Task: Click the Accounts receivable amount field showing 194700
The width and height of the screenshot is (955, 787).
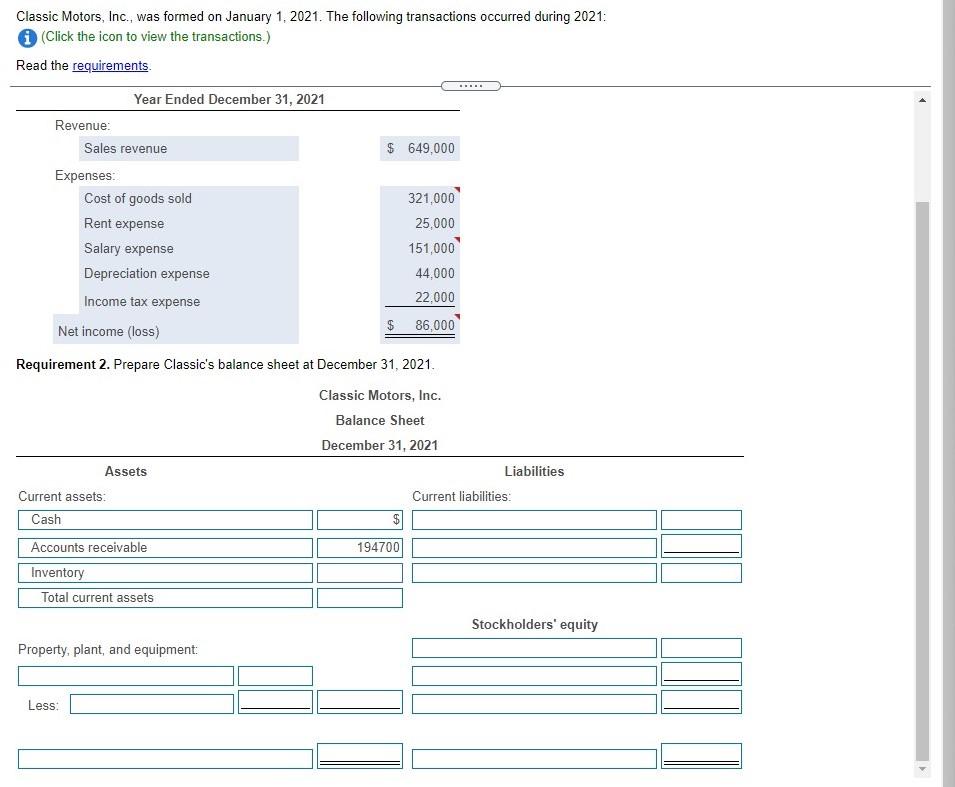Action: point(360,548)
